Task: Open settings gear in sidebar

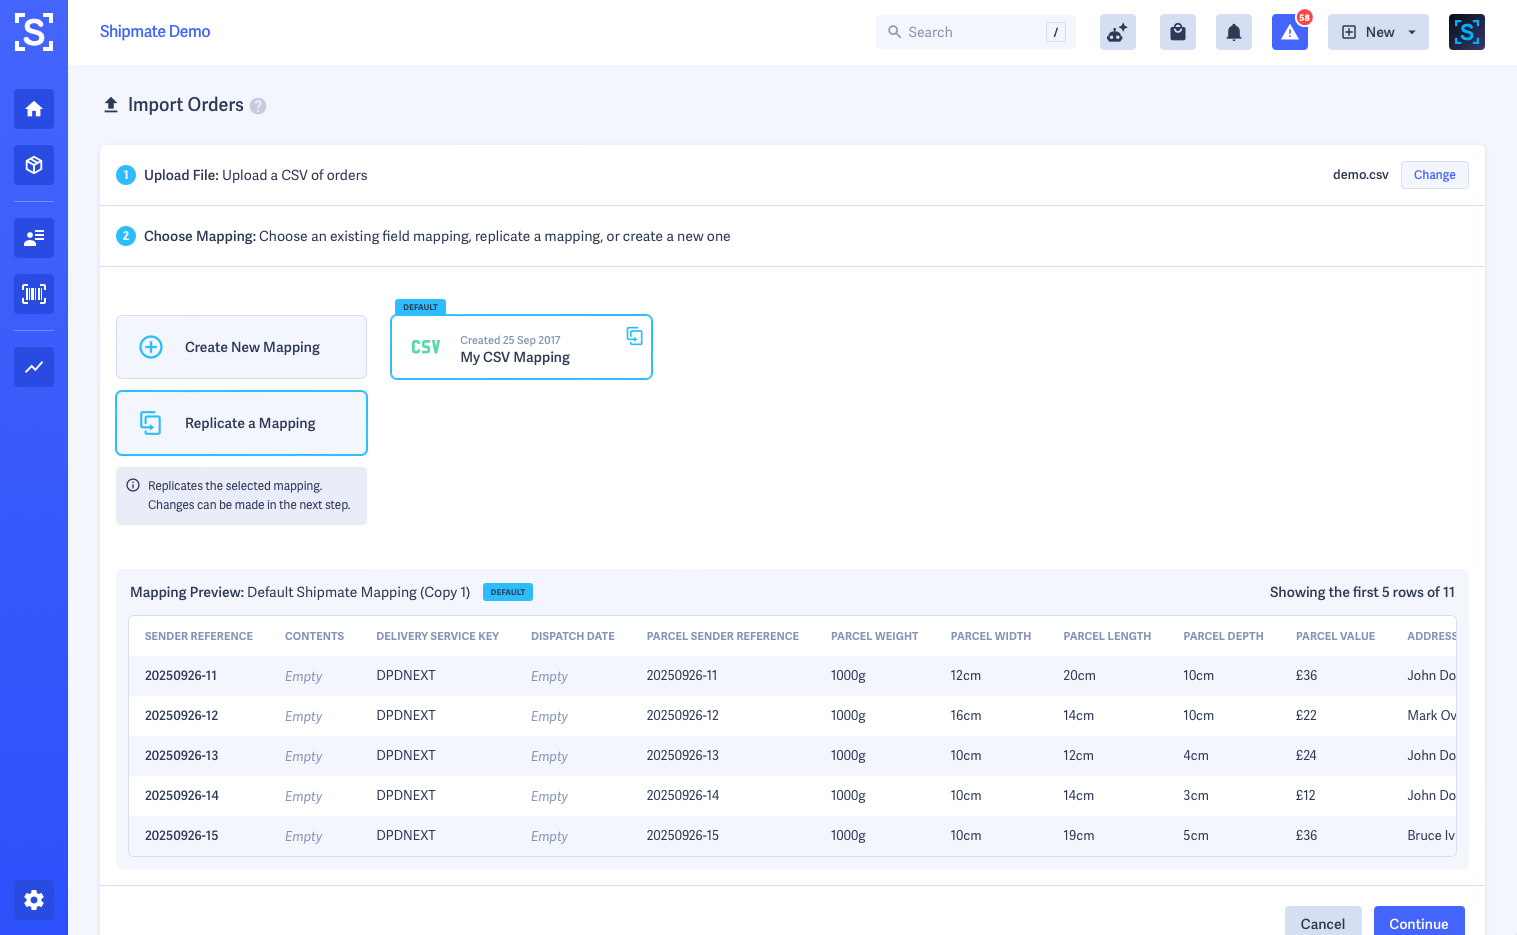Action: click(34, 900)
